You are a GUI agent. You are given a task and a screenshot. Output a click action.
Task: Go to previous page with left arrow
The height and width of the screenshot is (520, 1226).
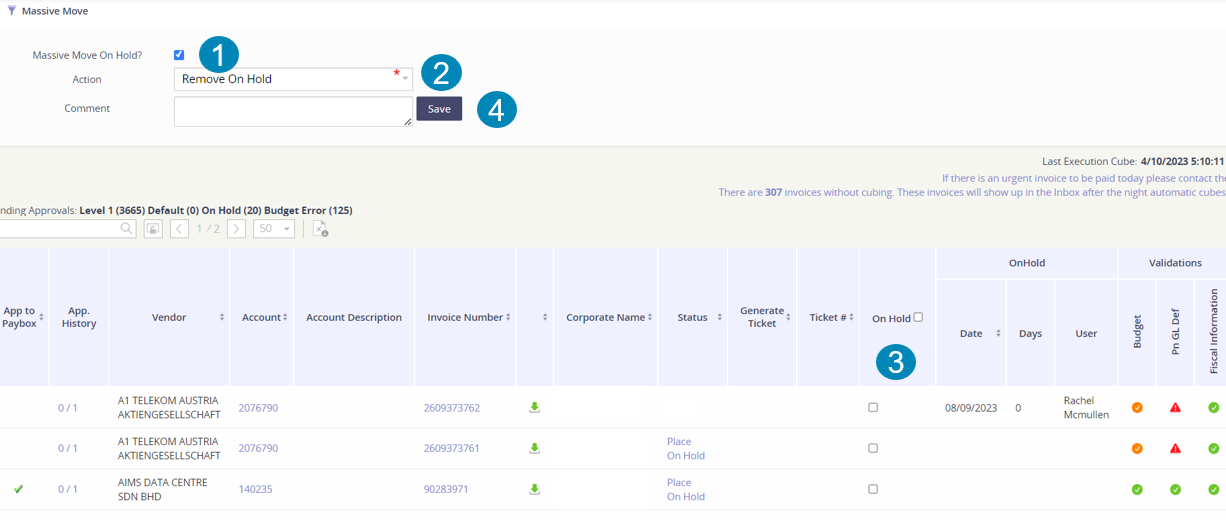[x=179, y=229]
